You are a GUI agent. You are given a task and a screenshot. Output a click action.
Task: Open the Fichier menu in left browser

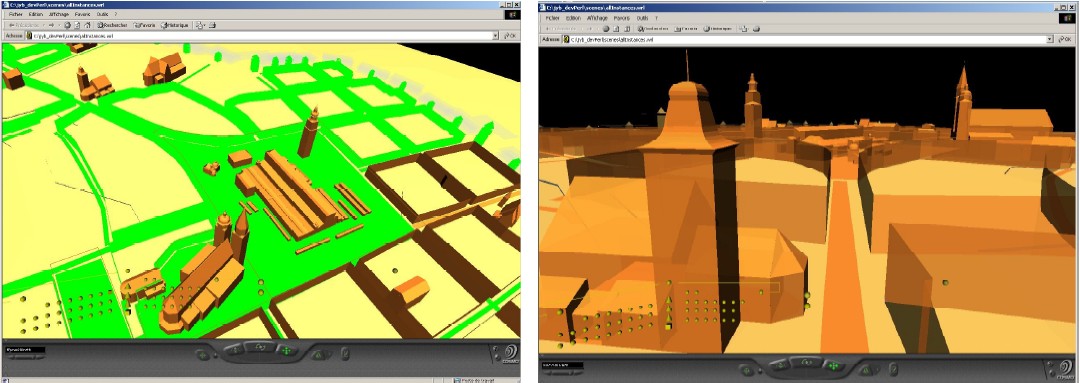(16, 14)
